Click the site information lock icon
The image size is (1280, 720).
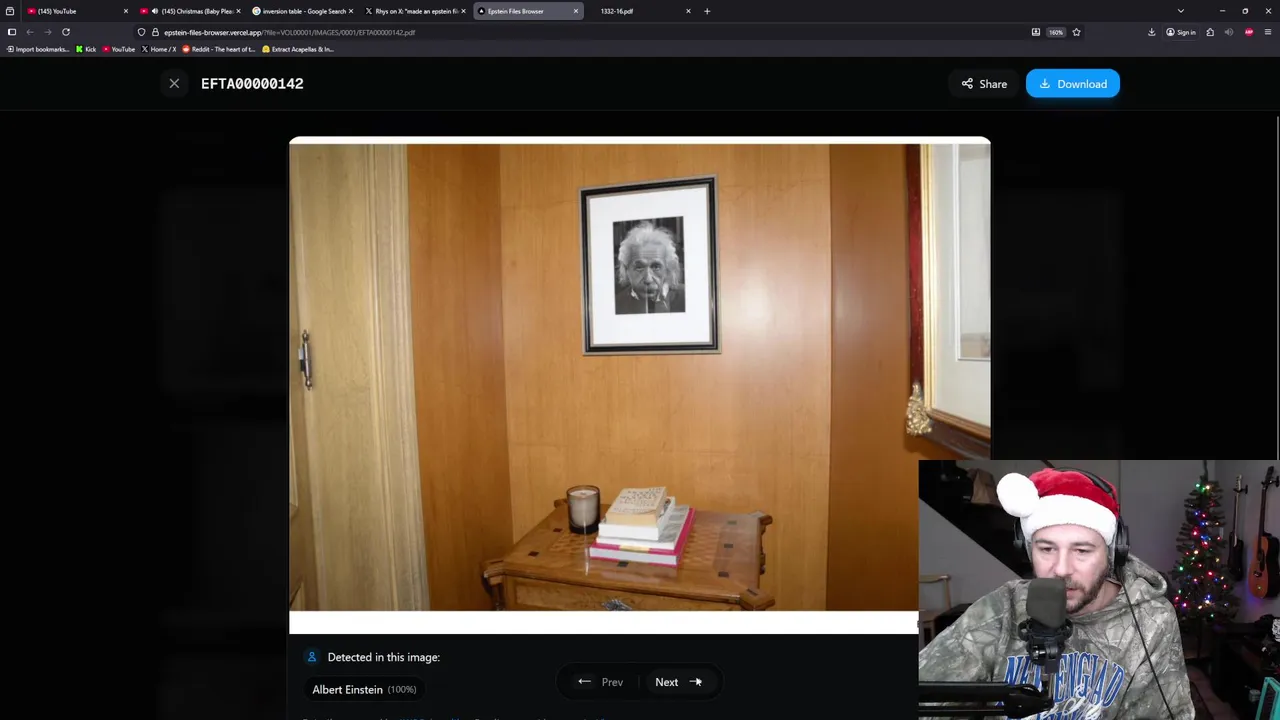pos(155,32)
